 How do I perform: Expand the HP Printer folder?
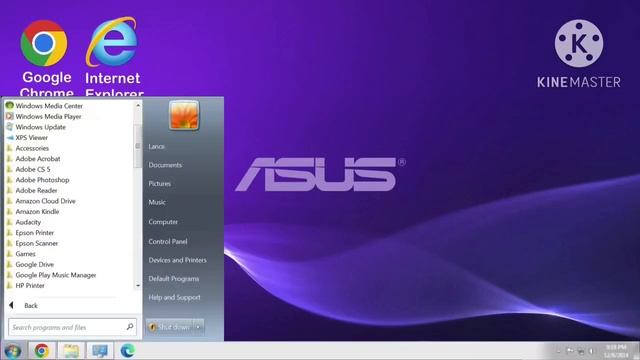(26, 286)
